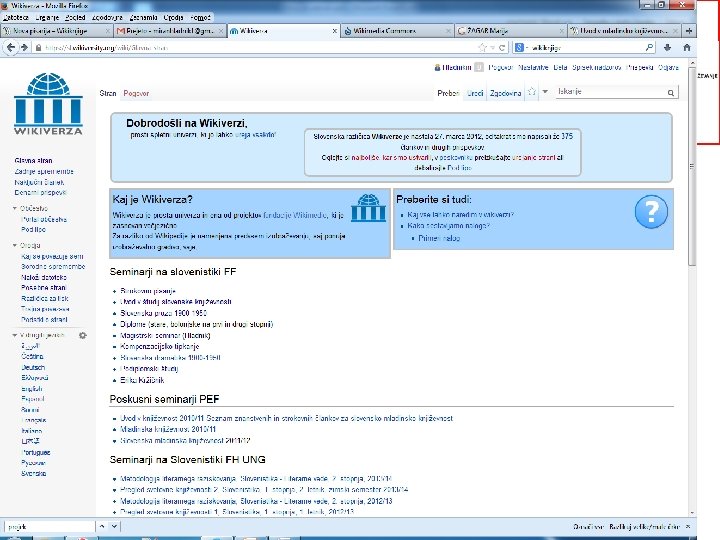The image size is (720, 540).
Task: Open the Pogled menu in the menu bar
Action: [x=75, y=17]
